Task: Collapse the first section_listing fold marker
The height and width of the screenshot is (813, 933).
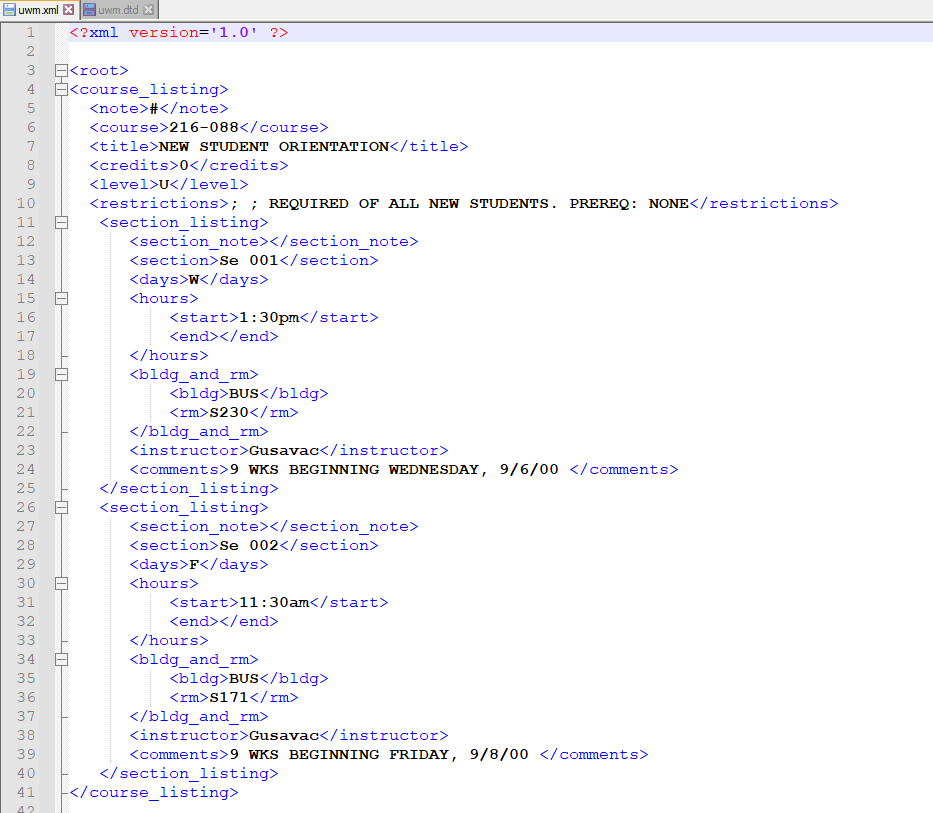Action: 61,222
